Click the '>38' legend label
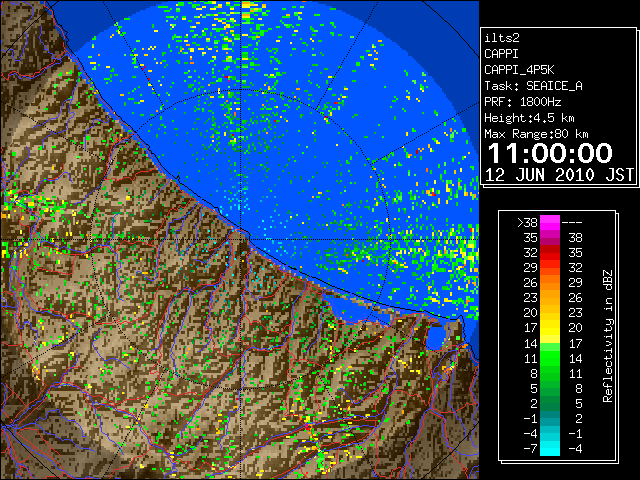The image size is (640, 480). point(527,223)
